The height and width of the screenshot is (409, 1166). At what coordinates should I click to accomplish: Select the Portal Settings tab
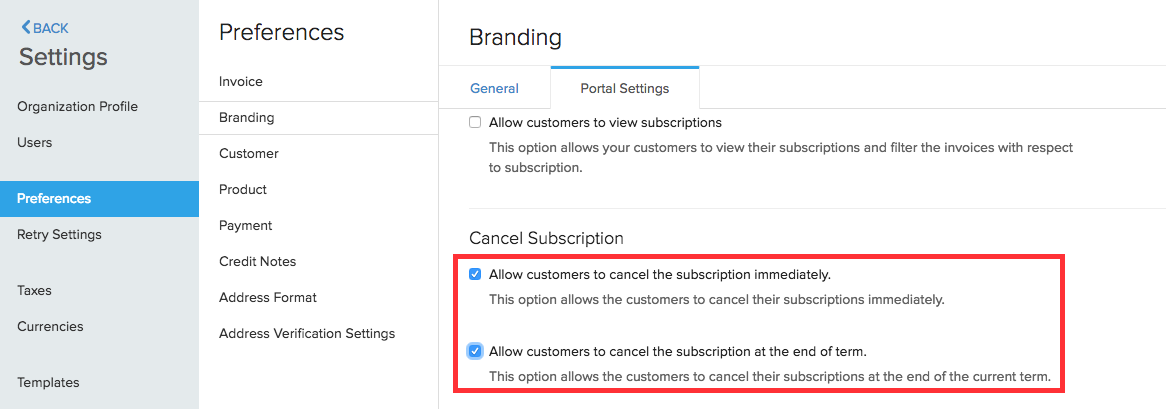(x=624, y=88)
